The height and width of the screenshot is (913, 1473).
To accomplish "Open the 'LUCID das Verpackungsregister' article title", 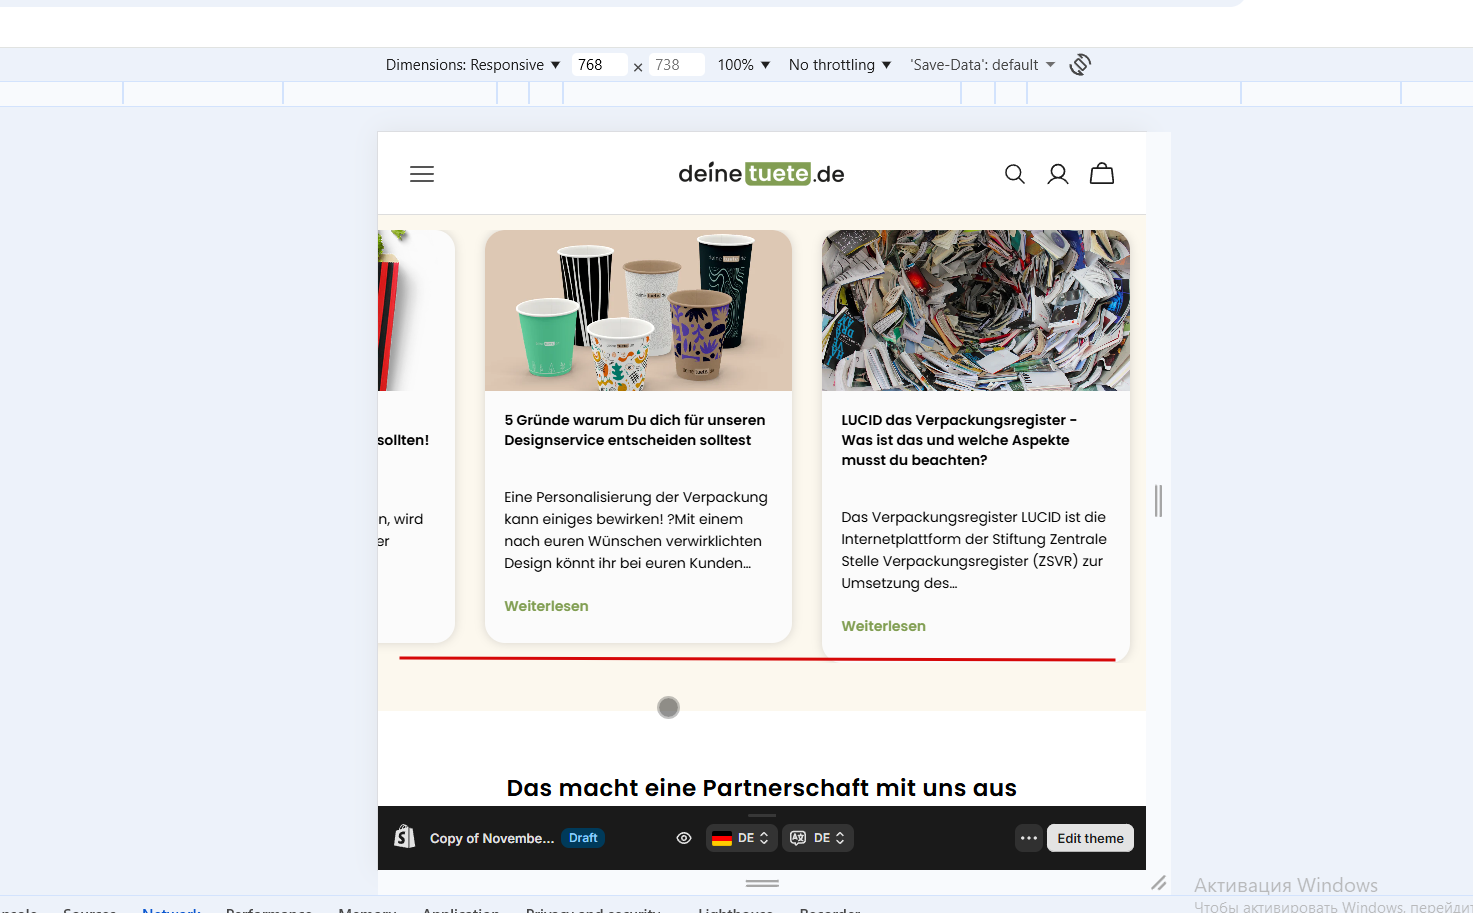I will pyautogui.click(x=959, y=440).
